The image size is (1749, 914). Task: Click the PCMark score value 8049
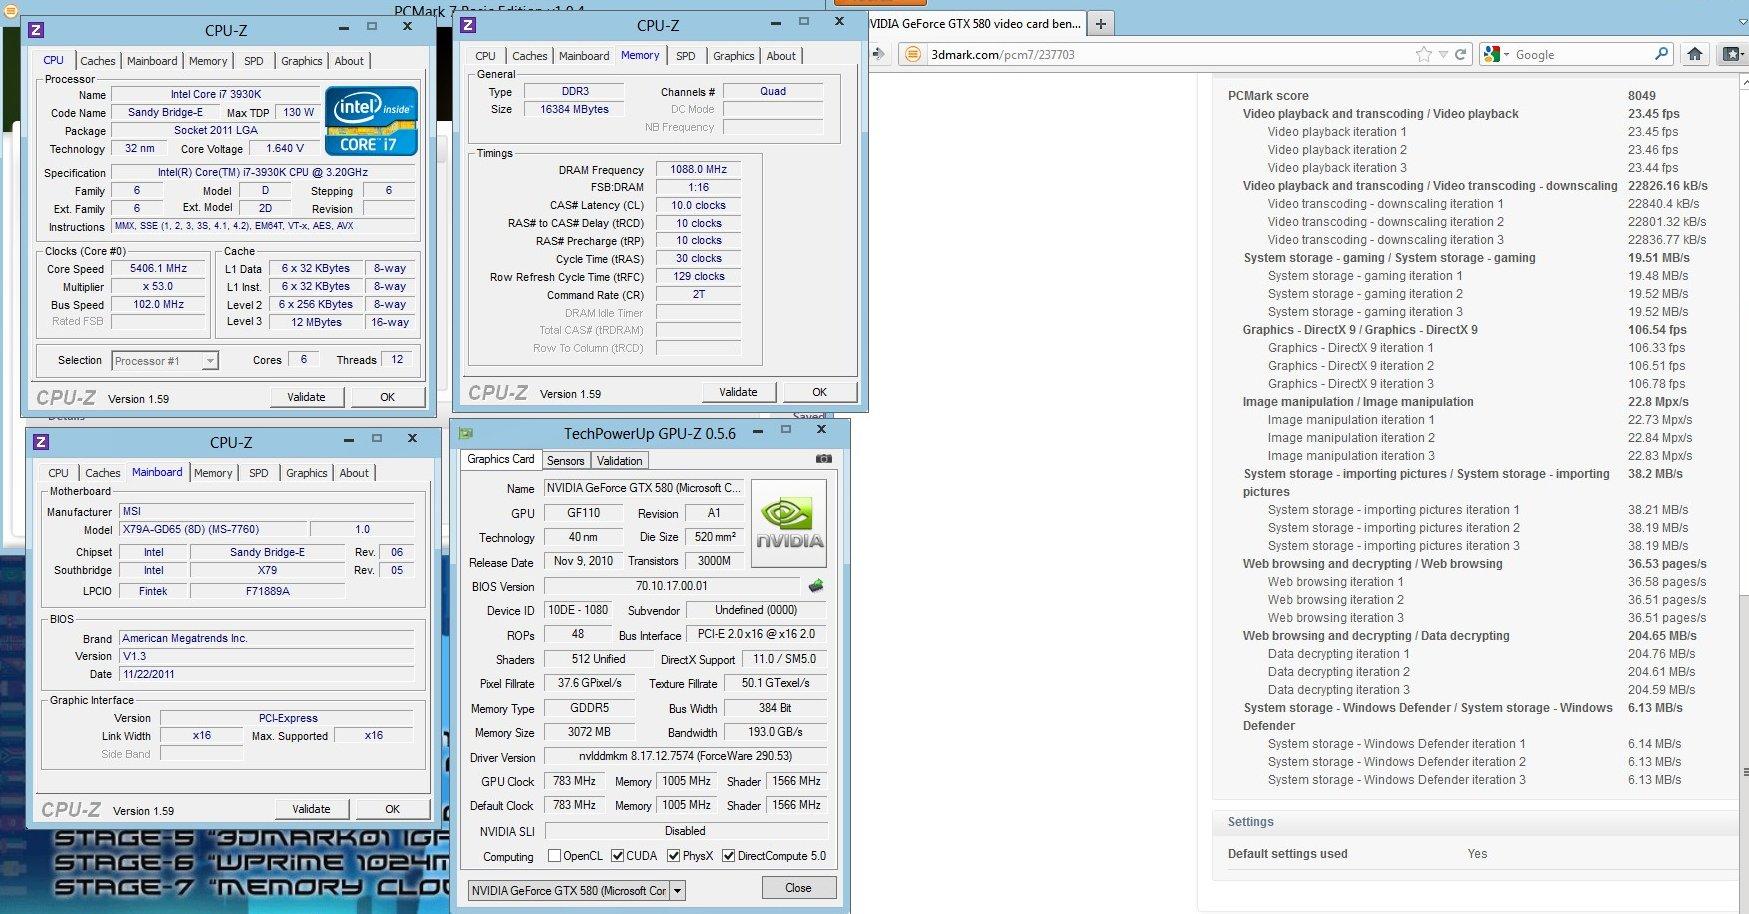1642,96
